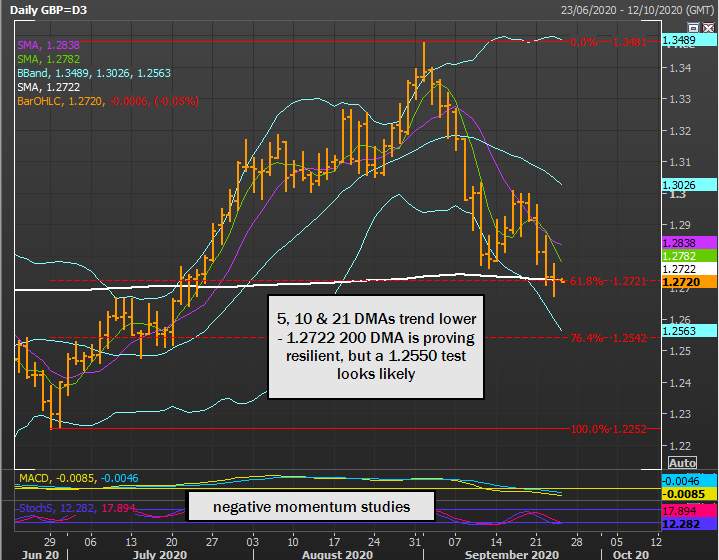Image resolution: width=719 pixels, height=560 pixels.
Task: Select the 61.8% Fibonacci level label
Action: (x=608, y=281)
